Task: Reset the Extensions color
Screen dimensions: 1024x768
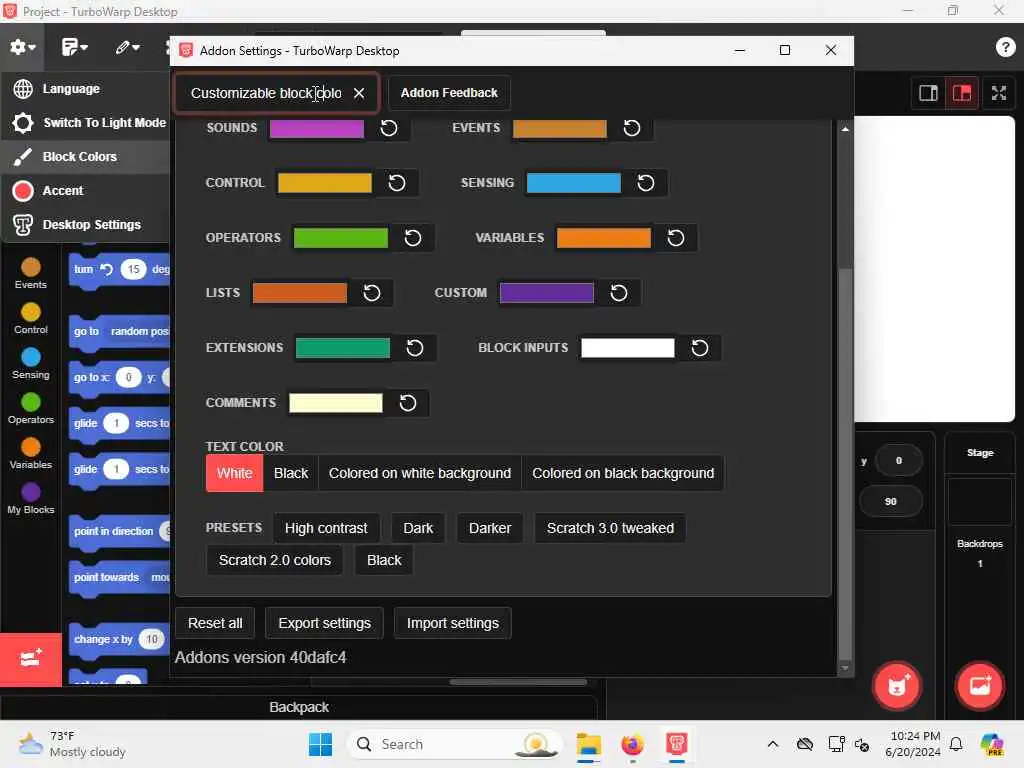Action: click(415, 347)
